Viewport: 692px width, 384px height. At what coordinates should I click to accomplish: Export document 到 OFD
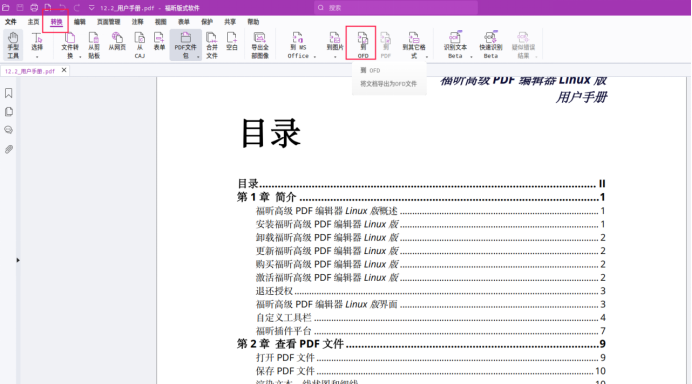coord(362,45)
